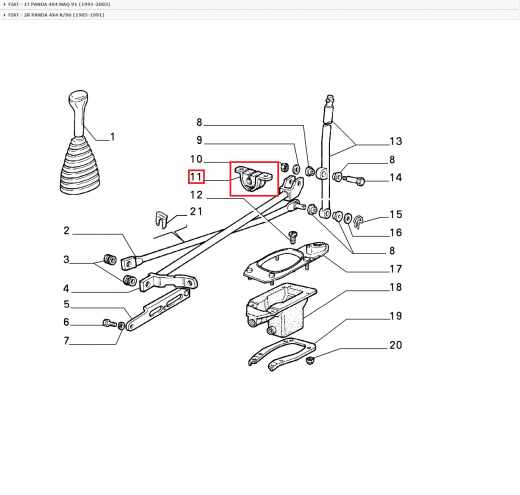The width and height of the screenshot is (520, 495).
Task: Select part number 16 label
Action: (396, 232)
